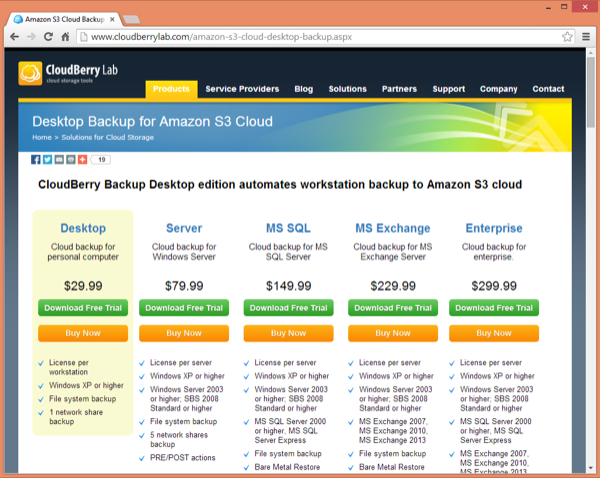Click "License per workstation" Desktop feature
Image resolution: width=600 pixels, height=478 pixels.
coord(68,367)
